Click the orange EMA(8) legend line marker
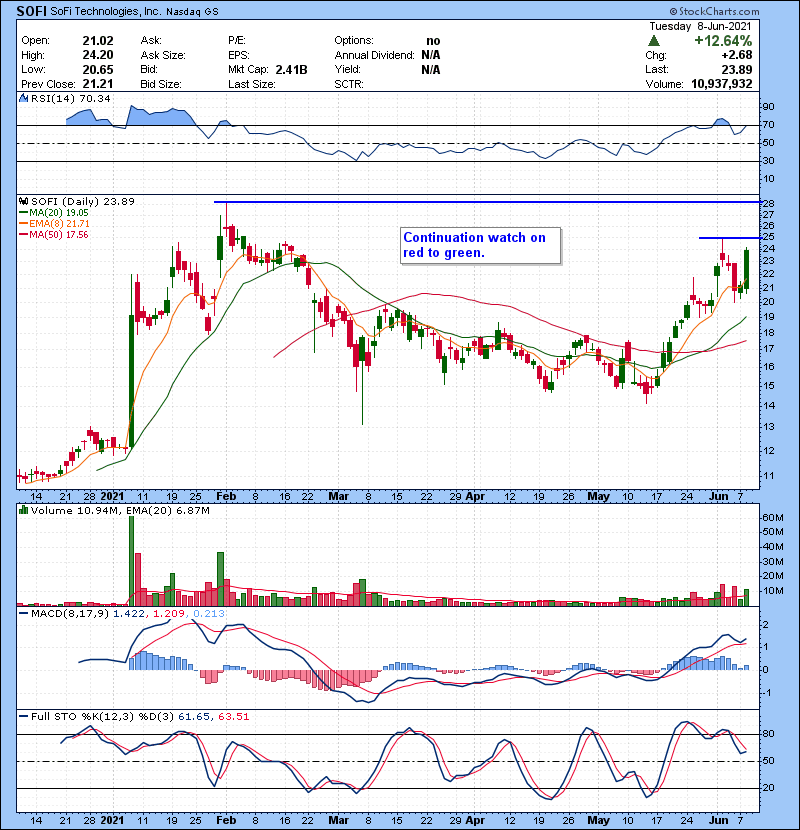The height and width of the screenshot is (830, 800). (23, 223)
